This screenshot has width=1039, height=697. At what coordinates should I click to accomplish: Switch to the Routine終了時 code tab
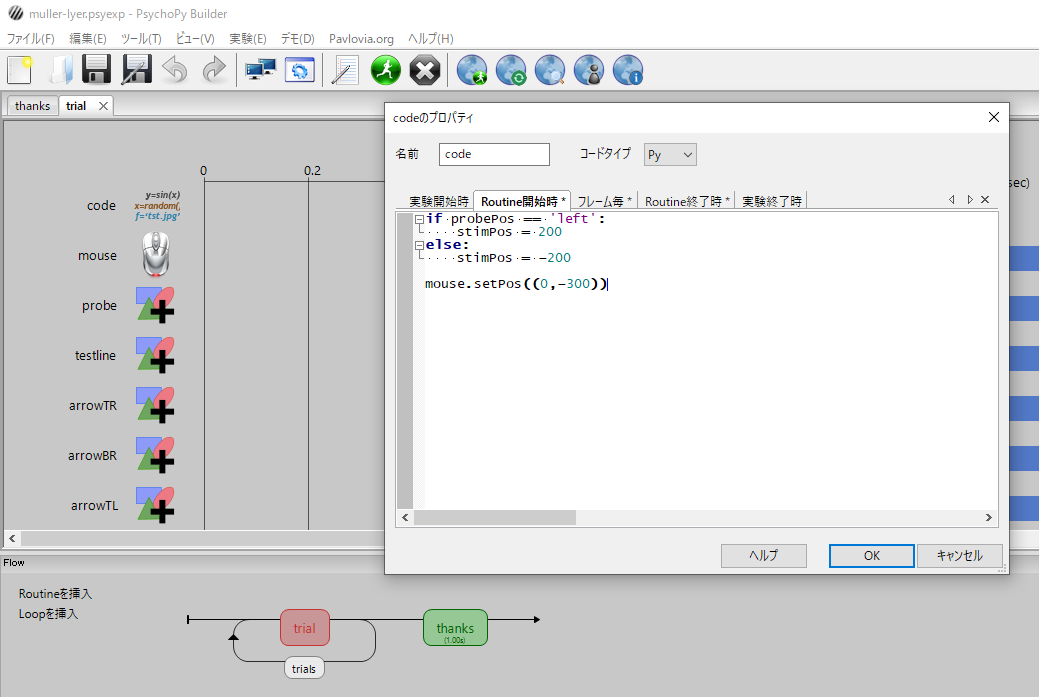click(687, 201)
